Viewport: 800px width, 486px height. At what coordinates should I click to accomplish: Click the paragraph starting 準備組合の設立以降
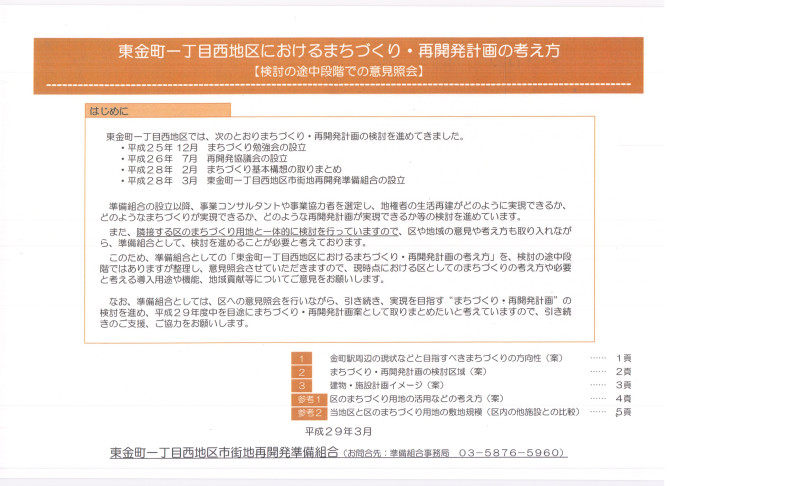pos(336,211)
